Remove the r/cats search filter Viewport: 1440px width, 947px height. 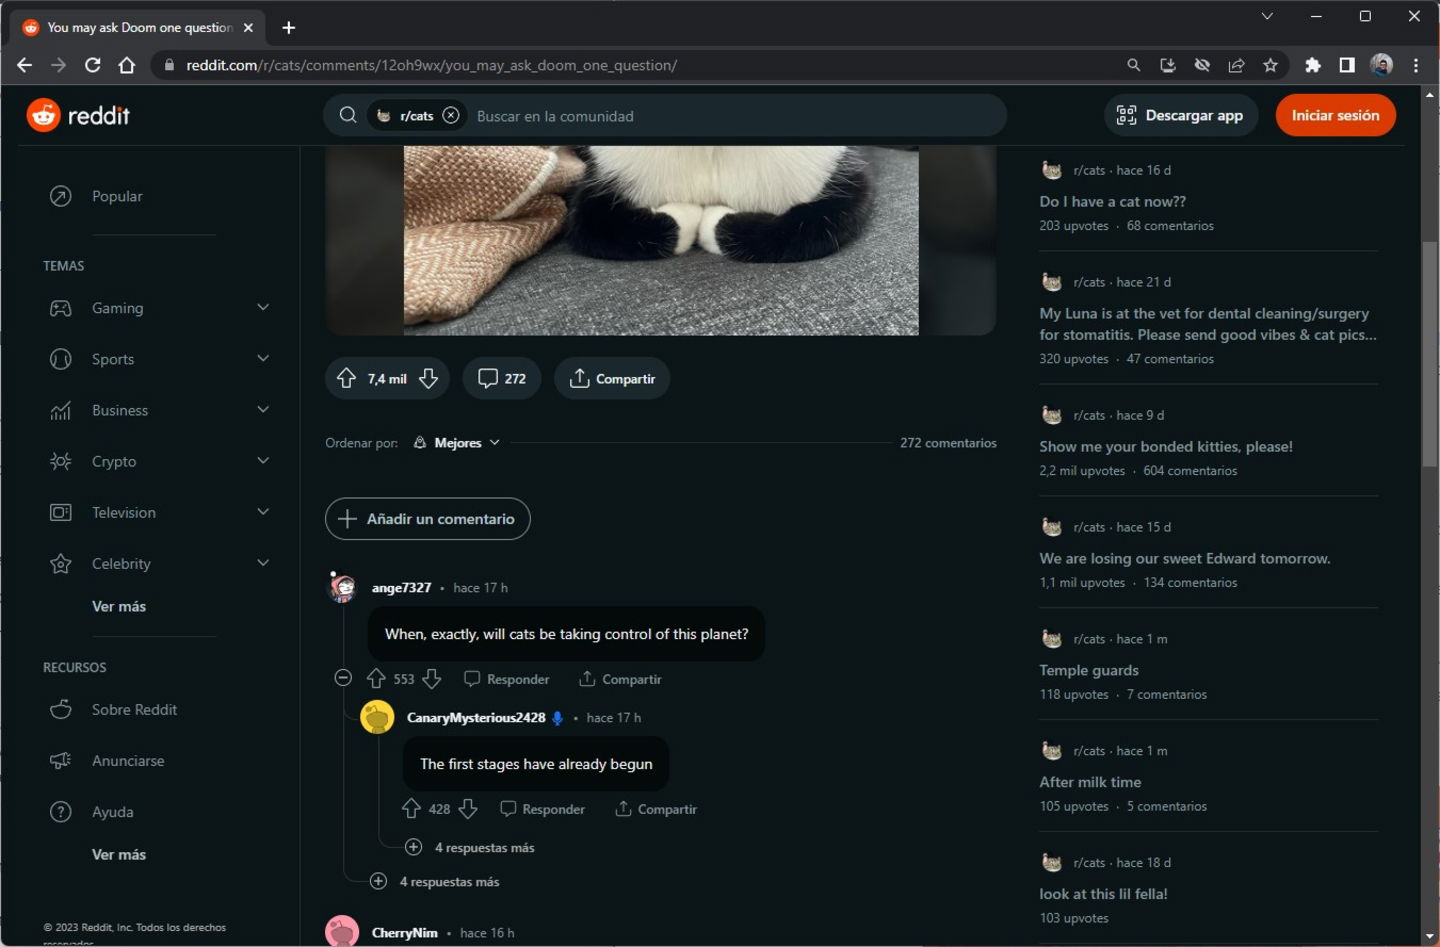point(451,116)
